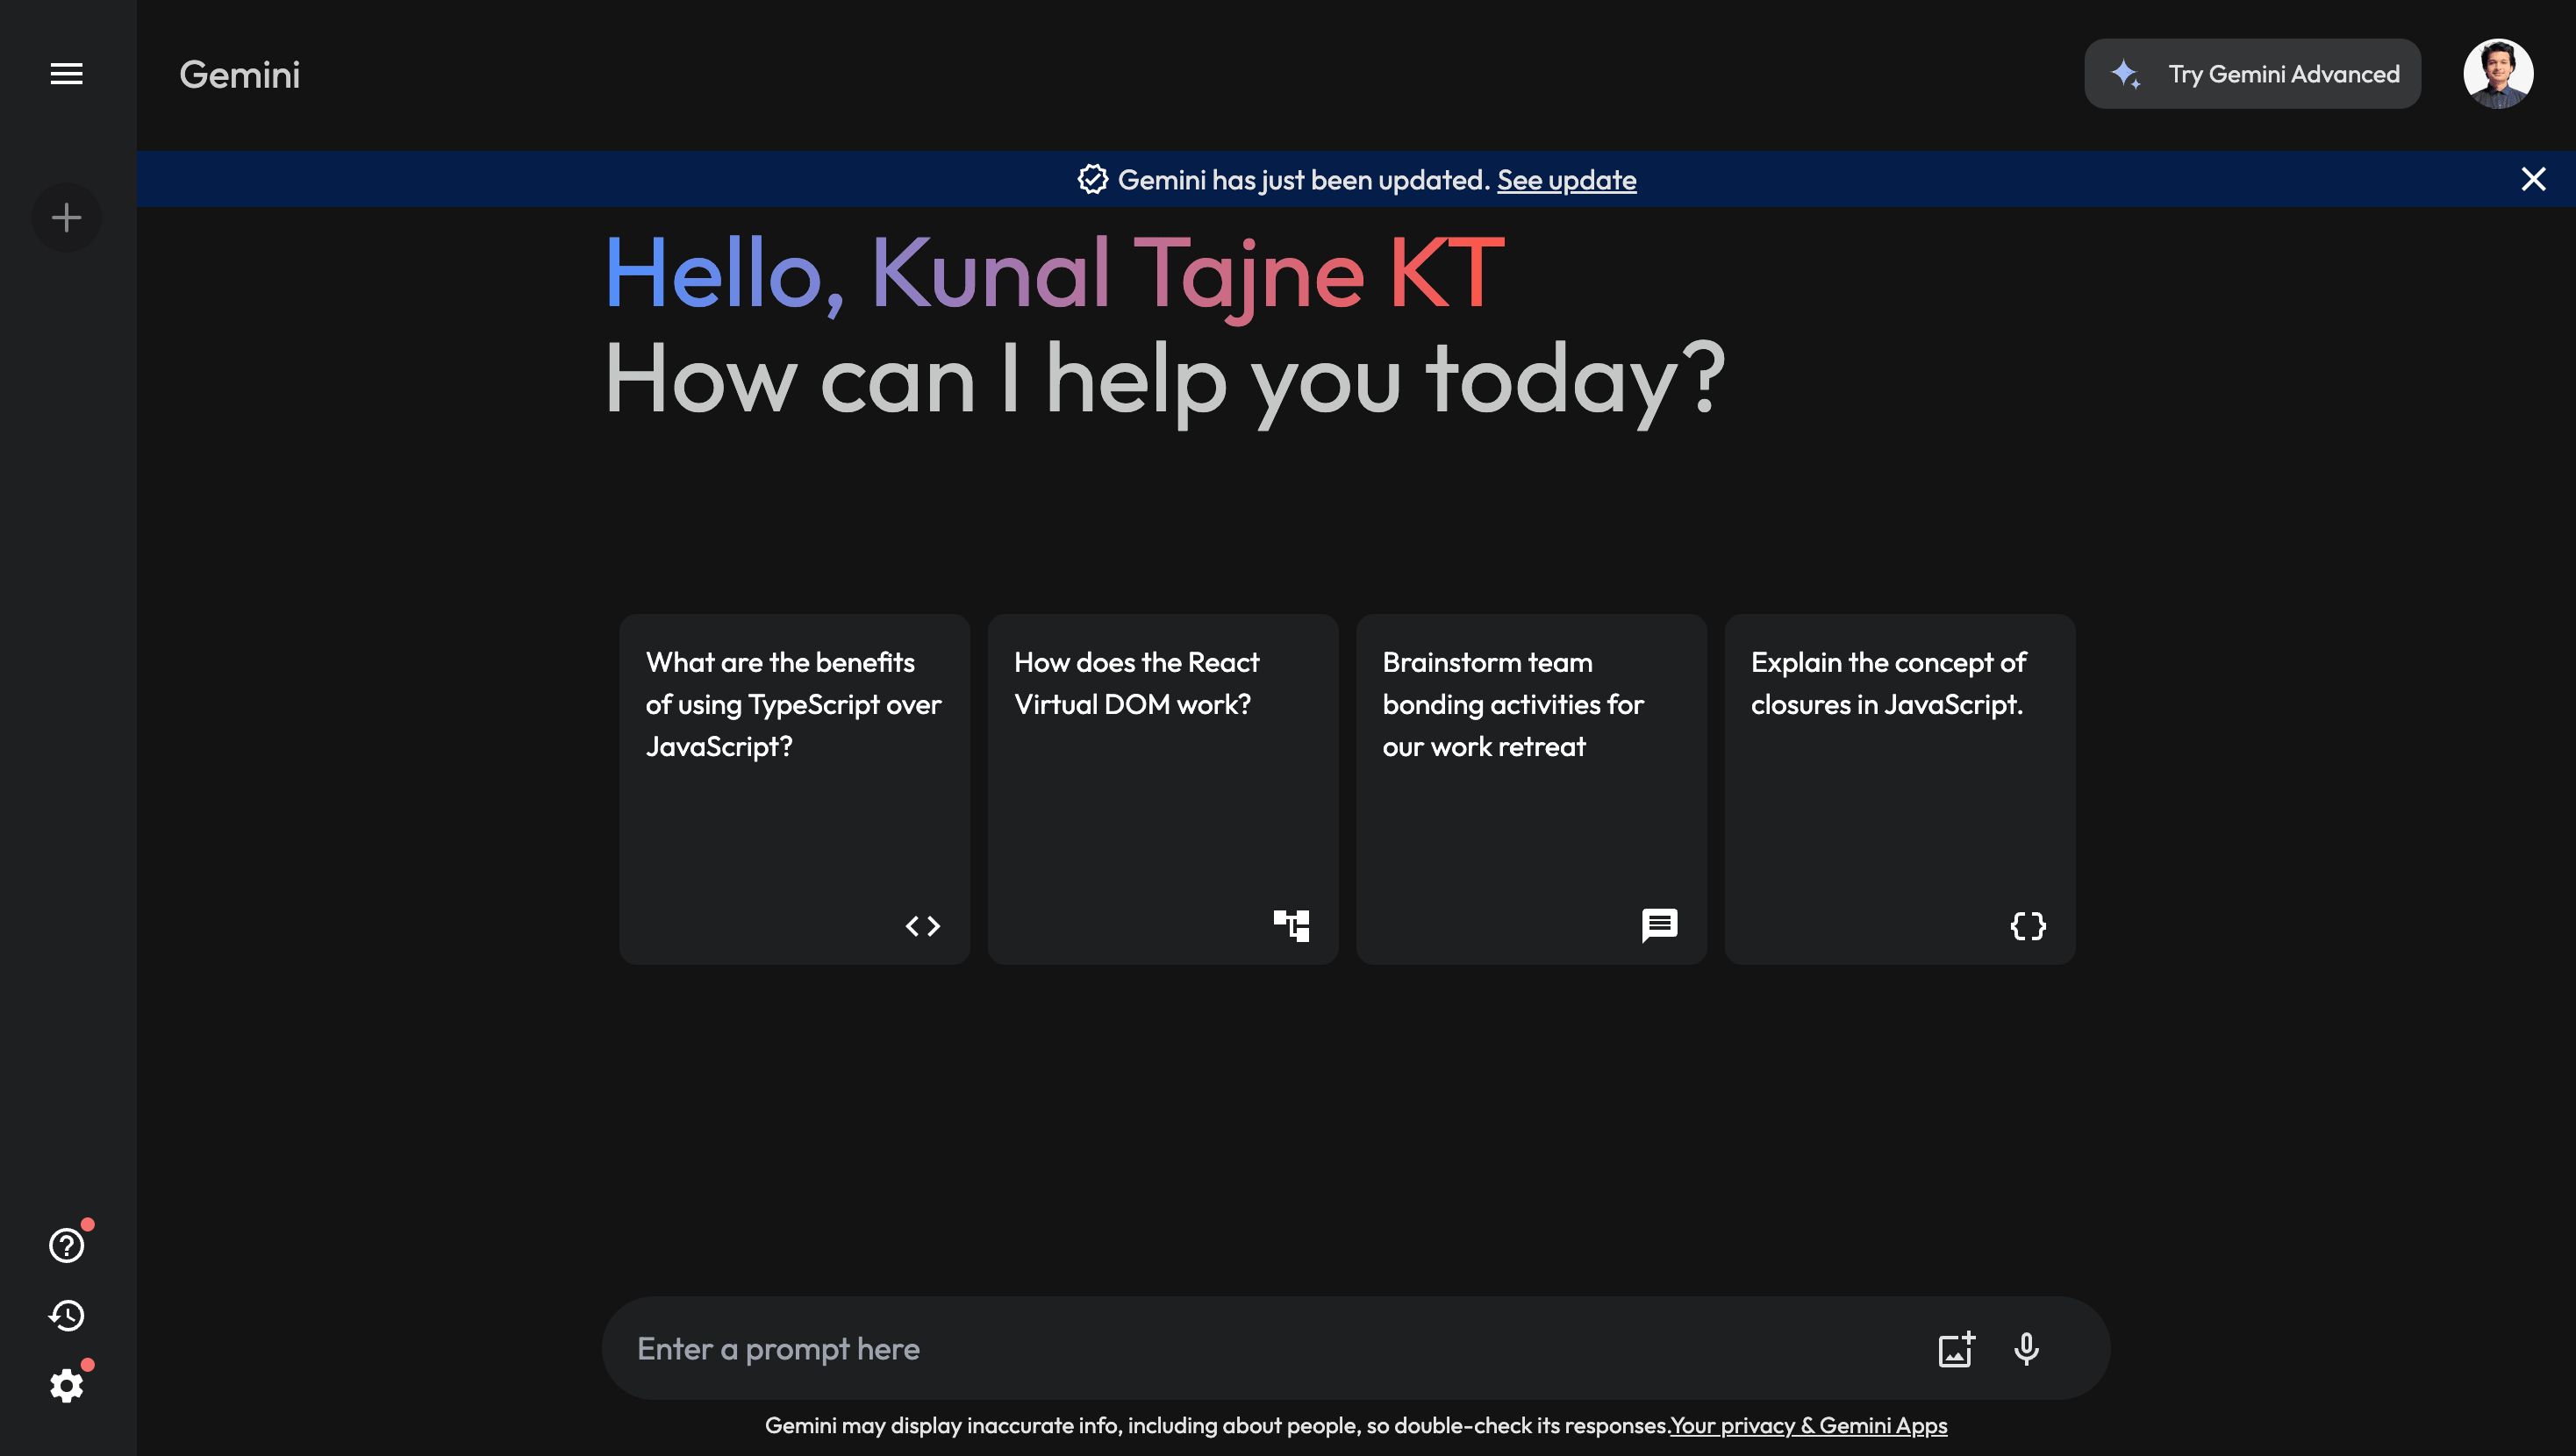Click the verified badge icon in update banner
This screenshot has width=2576, height=1456.
pos(1092,179)
